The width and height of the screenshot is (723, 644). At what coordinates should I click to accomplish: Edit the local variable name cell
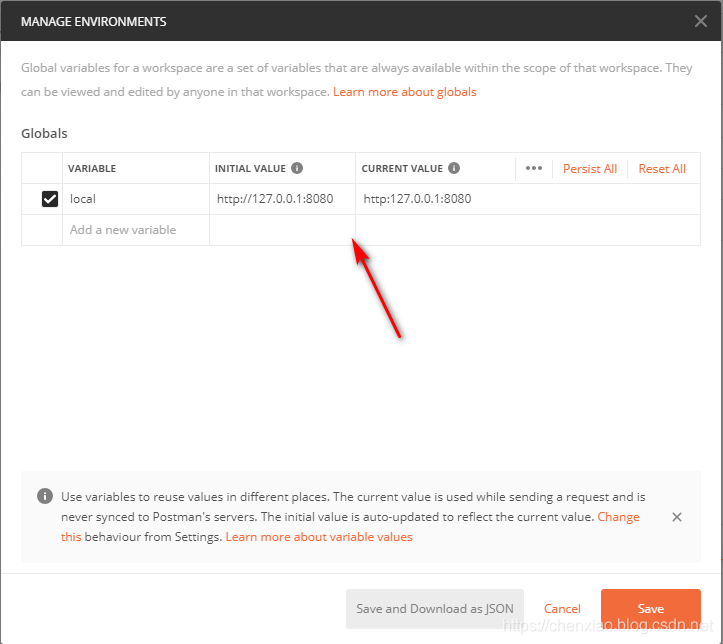[x=136, y=199]
